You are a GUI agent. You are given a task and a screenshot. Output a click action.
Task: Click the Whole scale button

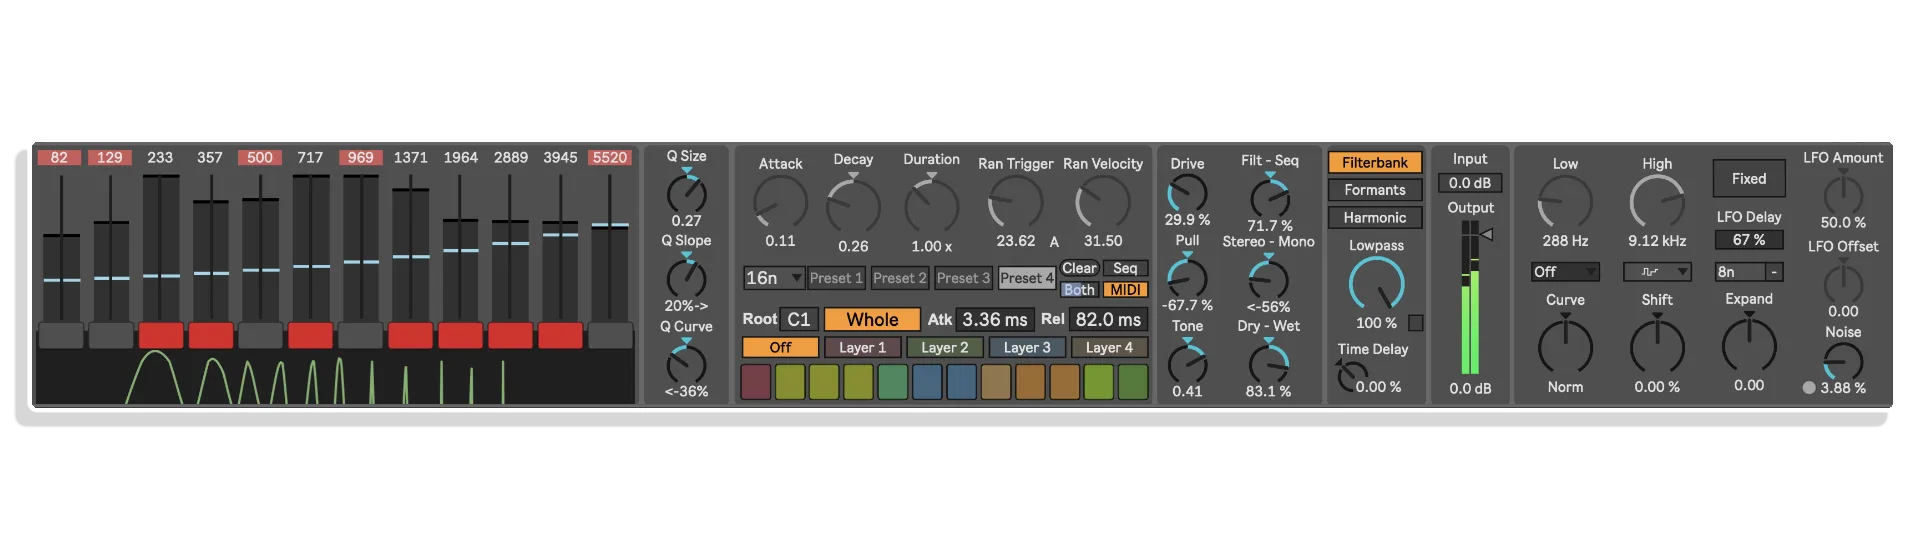click(x=872, y=320)
